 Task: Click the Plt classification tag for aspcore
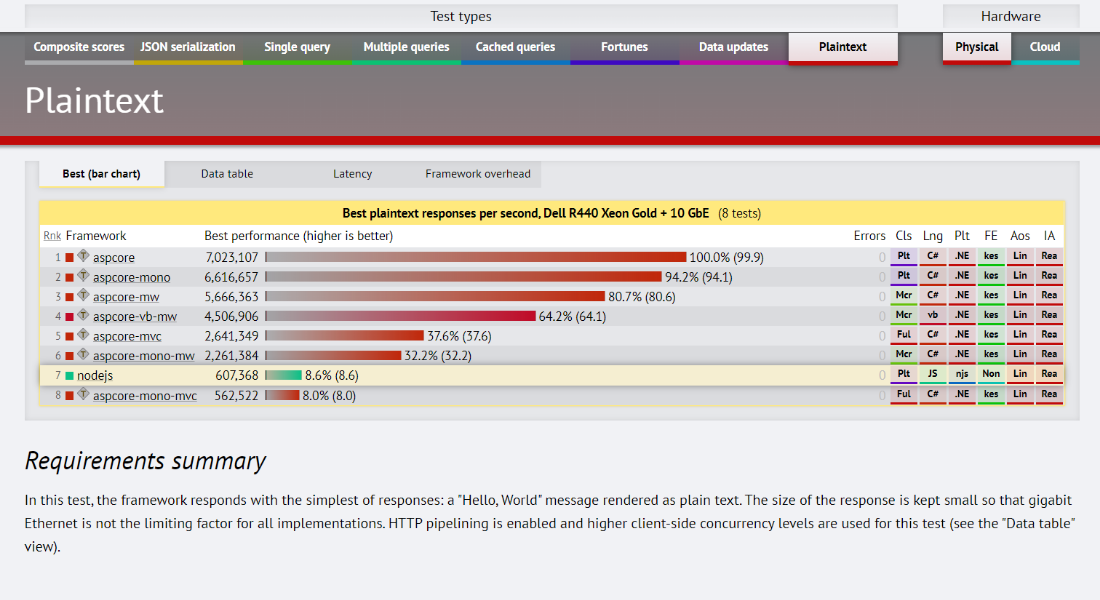pos(904,257)
